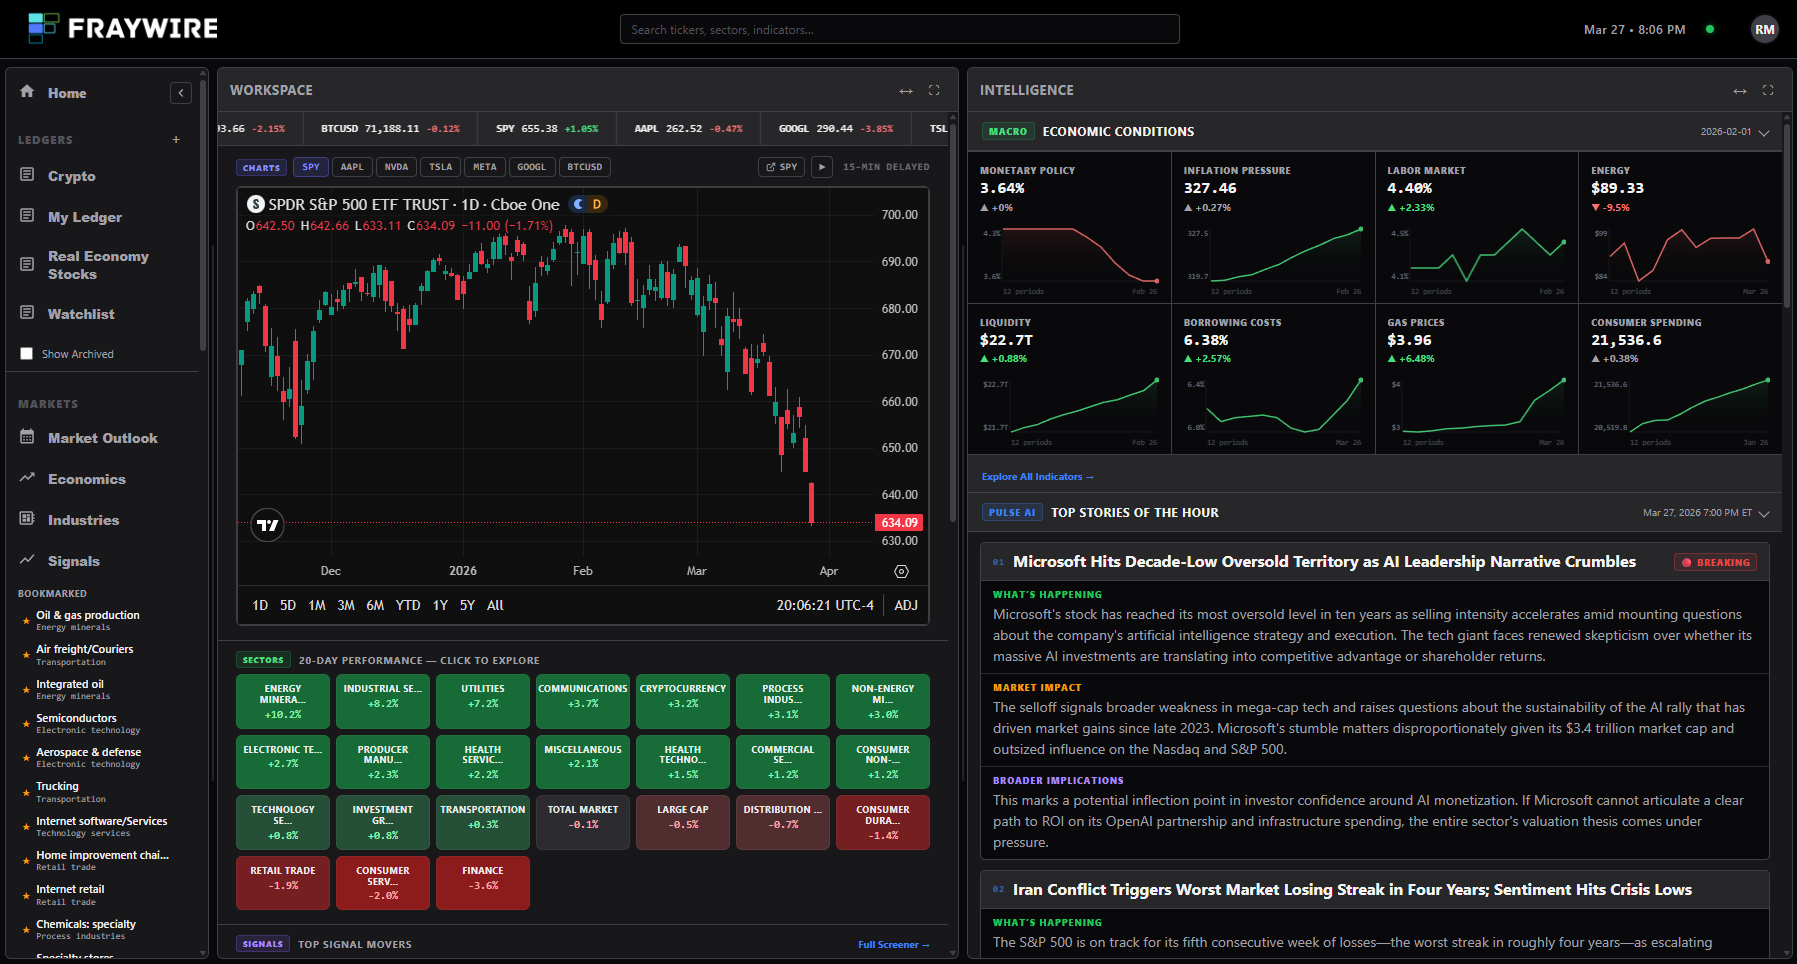Click the Crypto ledger icon
This screenshot has width=1797, height=964.
point(27,175)
